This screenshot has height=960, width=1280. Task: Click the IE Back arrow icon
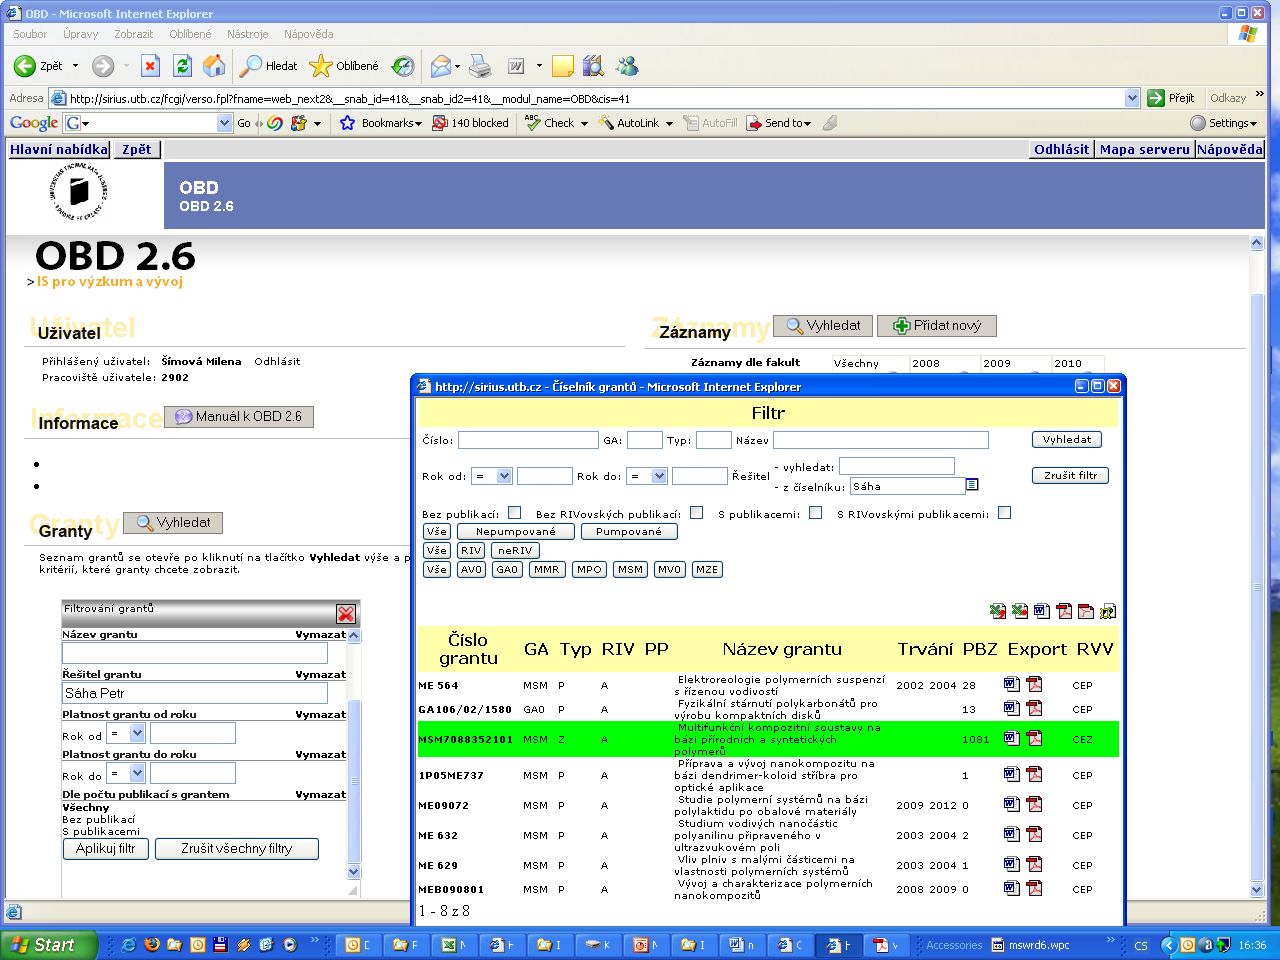tap(25, 66)
